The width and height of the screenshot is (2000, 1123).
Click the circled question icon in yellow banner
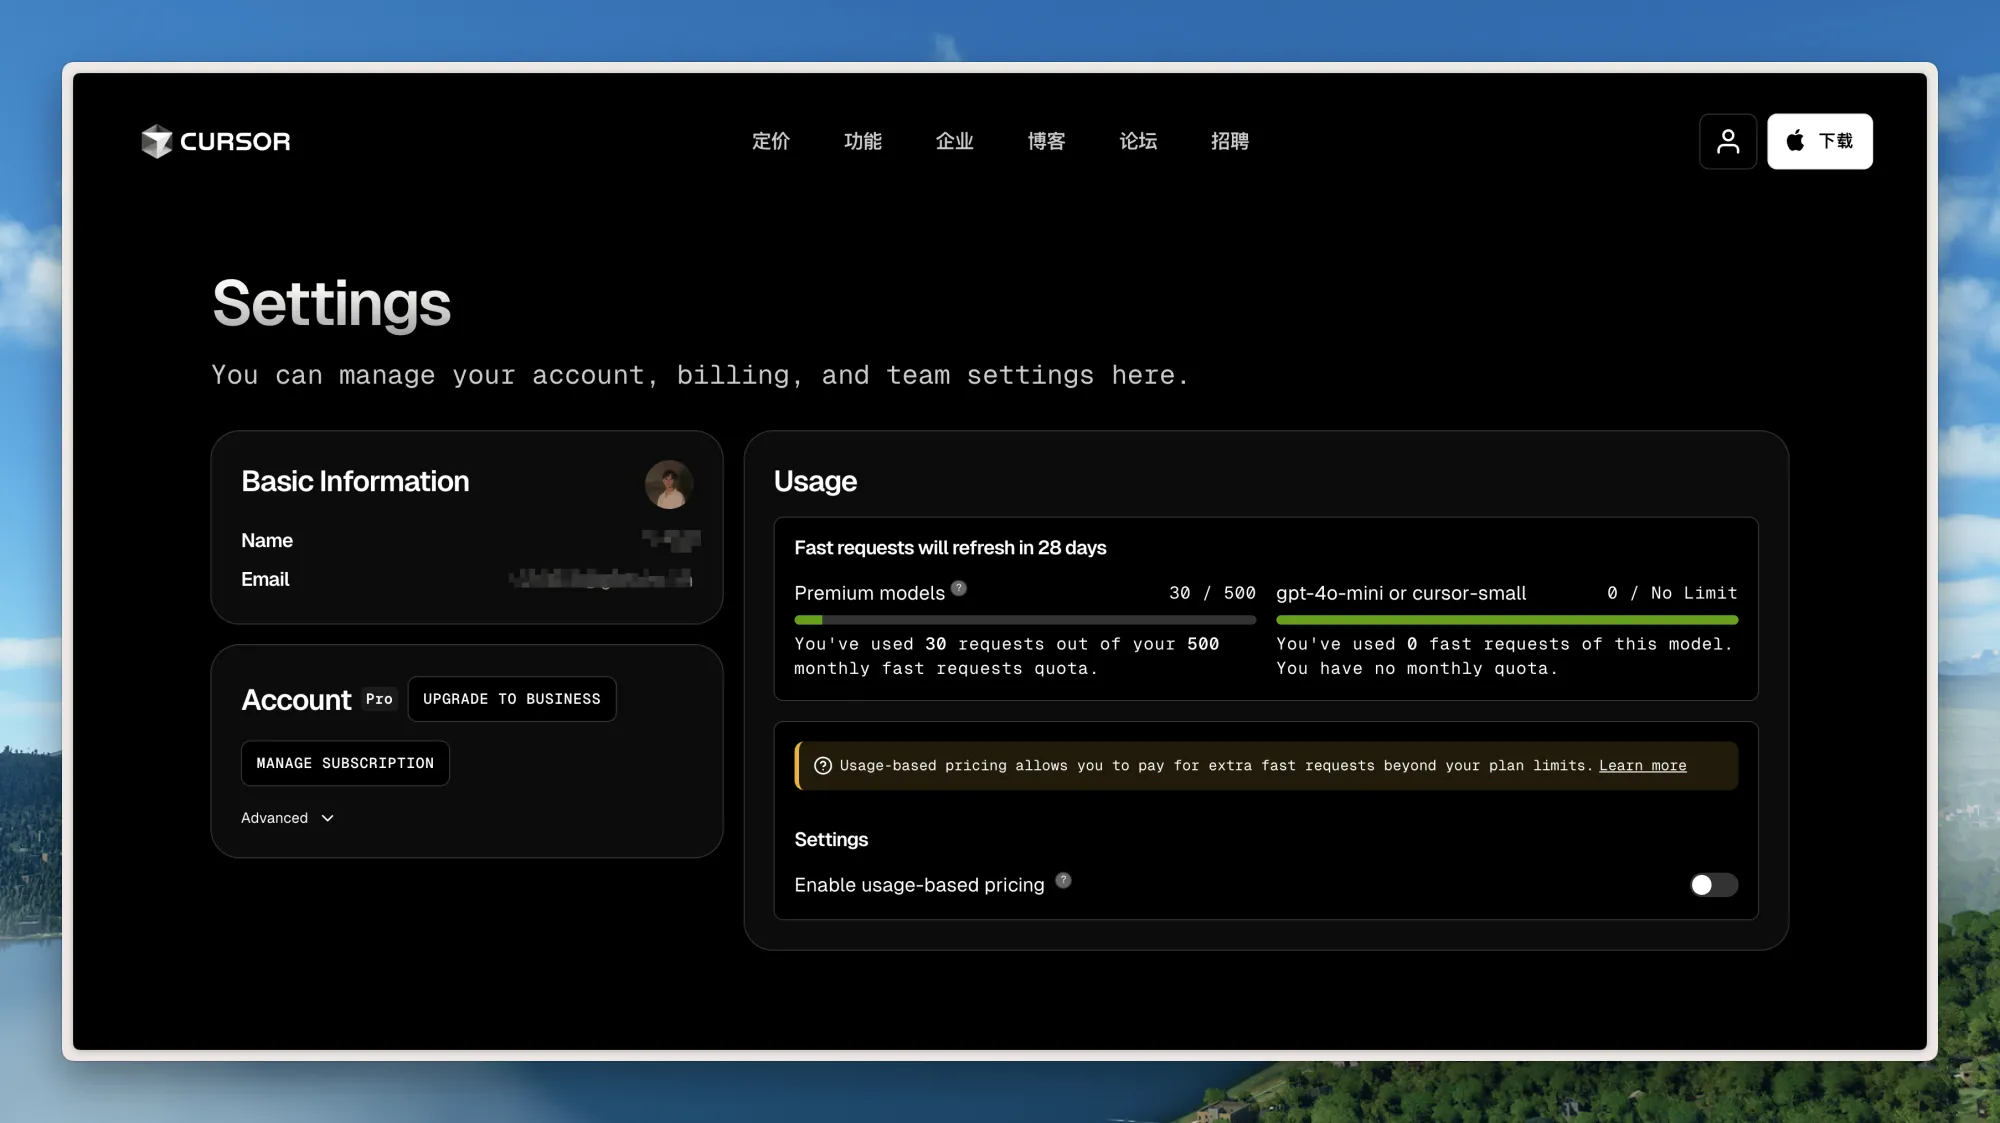(822, 766)
